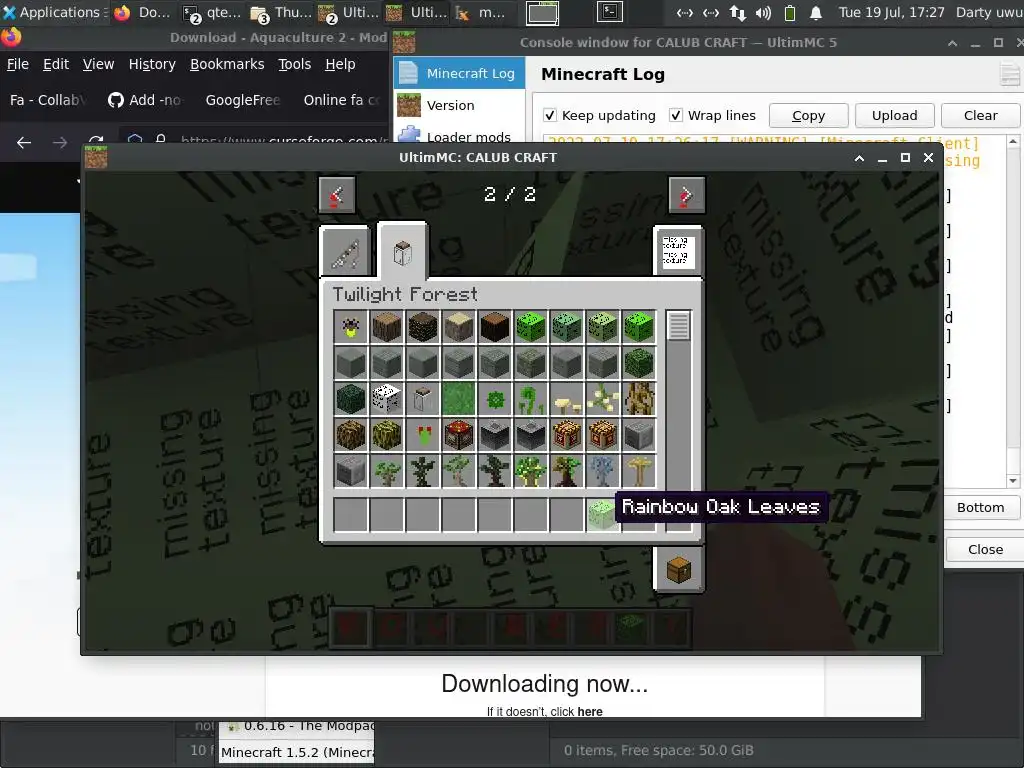This screenshot has width=1024, height=768.
Task: Roll up the console window with caret
Action: pyautogui.click(x=952, y=43)
